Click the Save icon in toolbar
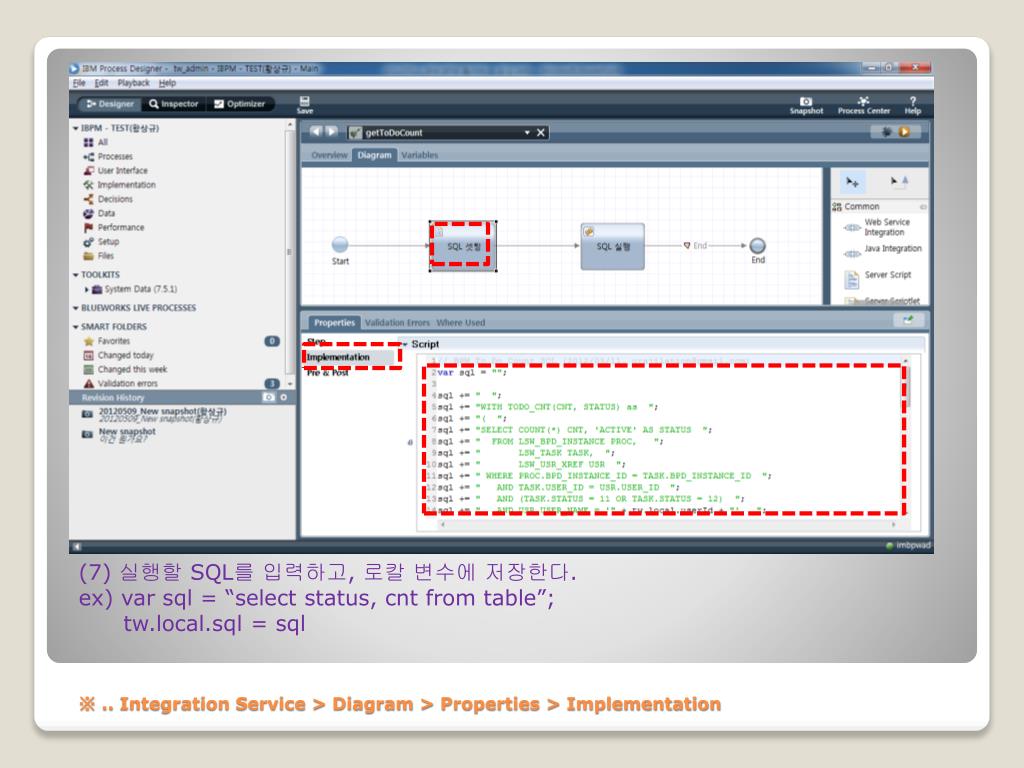Viewport: 1024px width, 768px height. pyautogui.click(x=304, y=104)
